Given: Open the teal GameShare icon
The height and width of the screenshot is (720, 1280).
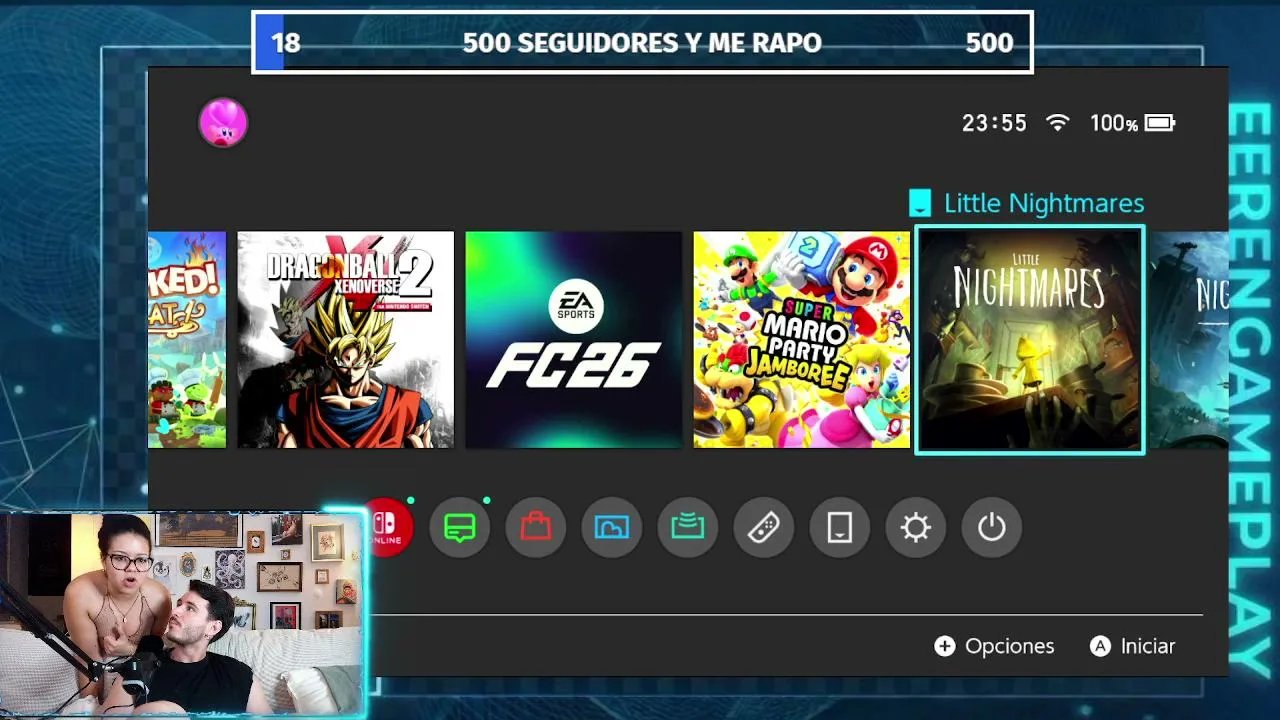Looking at the screenshot, I should coord(688,527).
